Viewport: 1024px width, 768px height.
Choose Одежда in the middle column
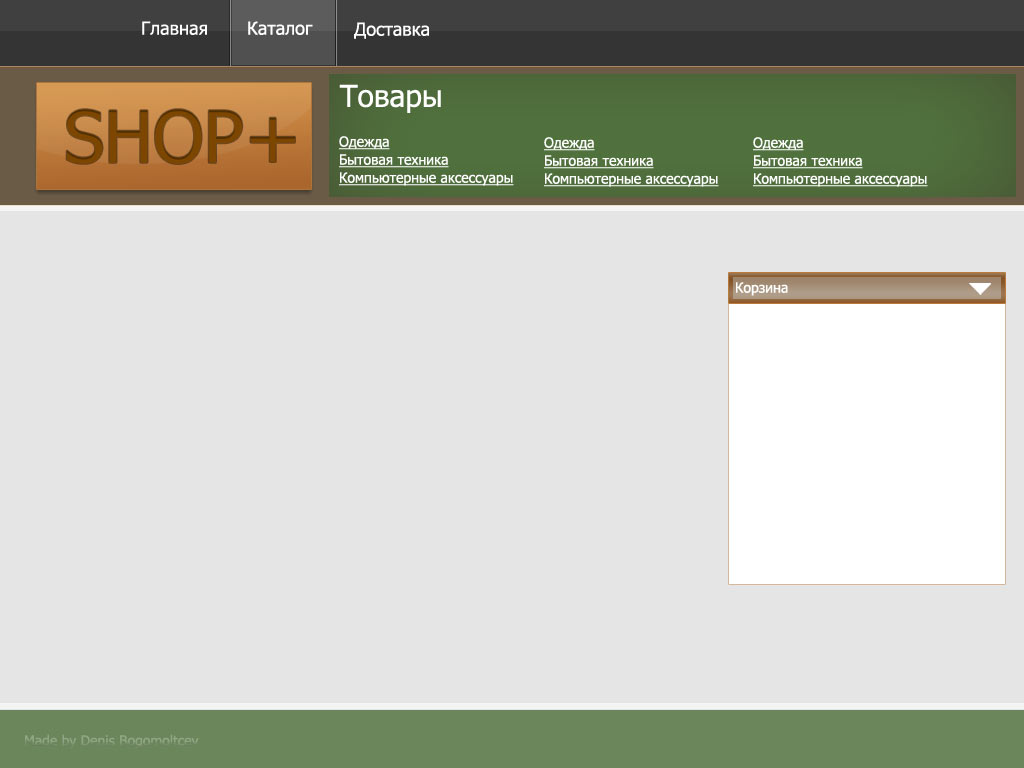[x=569, y=143]
